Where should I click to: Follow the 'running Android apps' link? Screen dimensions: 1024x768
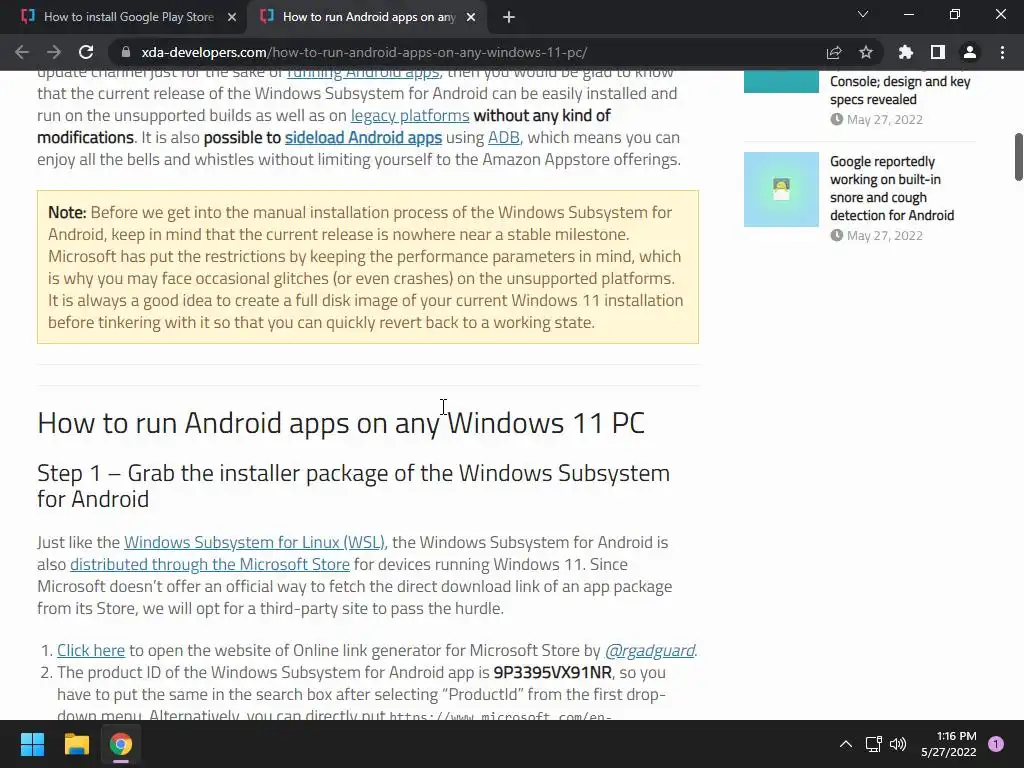(363, 73)
